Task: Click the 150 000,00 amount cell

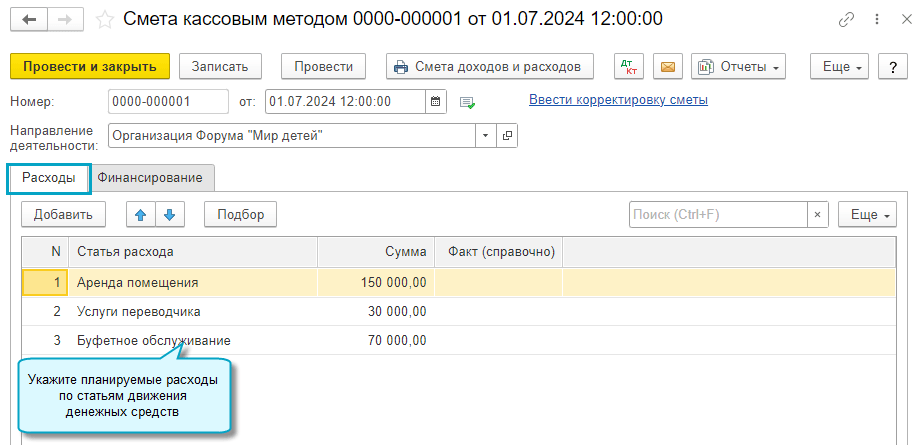Action: point(376,282)
